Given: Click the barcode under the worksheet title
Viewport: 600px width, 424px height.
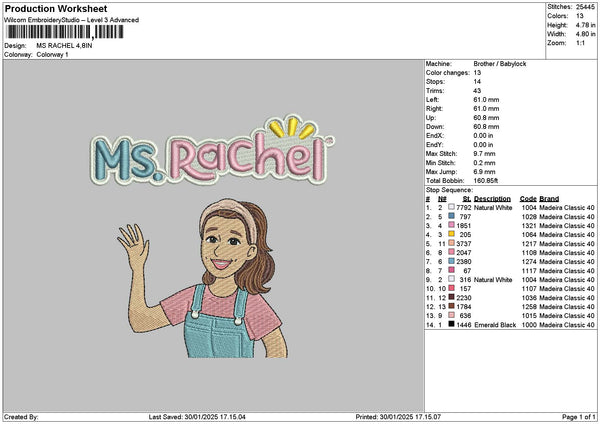Looking at the screenshot, I should 67,31.
